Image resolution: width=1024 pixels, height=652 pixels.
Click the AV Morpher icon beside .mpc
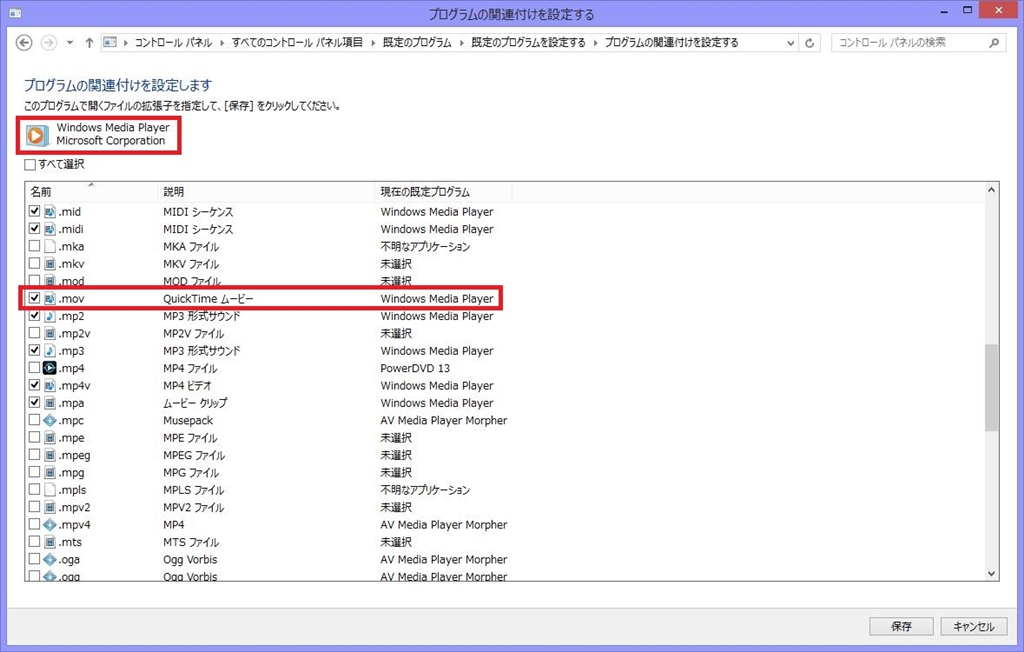[x=50, y=420]
